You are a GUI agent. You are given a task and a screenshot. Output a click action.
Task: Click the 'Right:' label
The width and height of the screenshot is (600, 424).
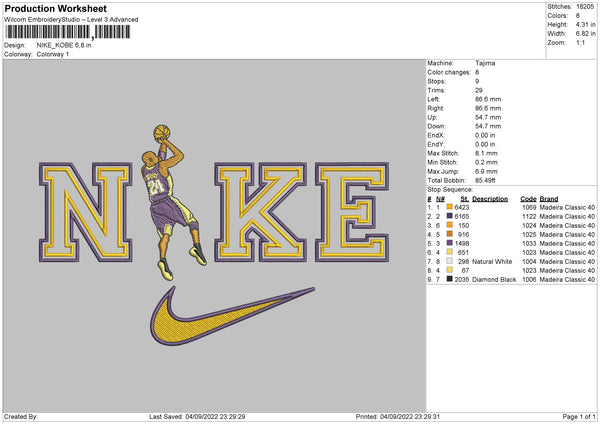(x=435, y=108)
